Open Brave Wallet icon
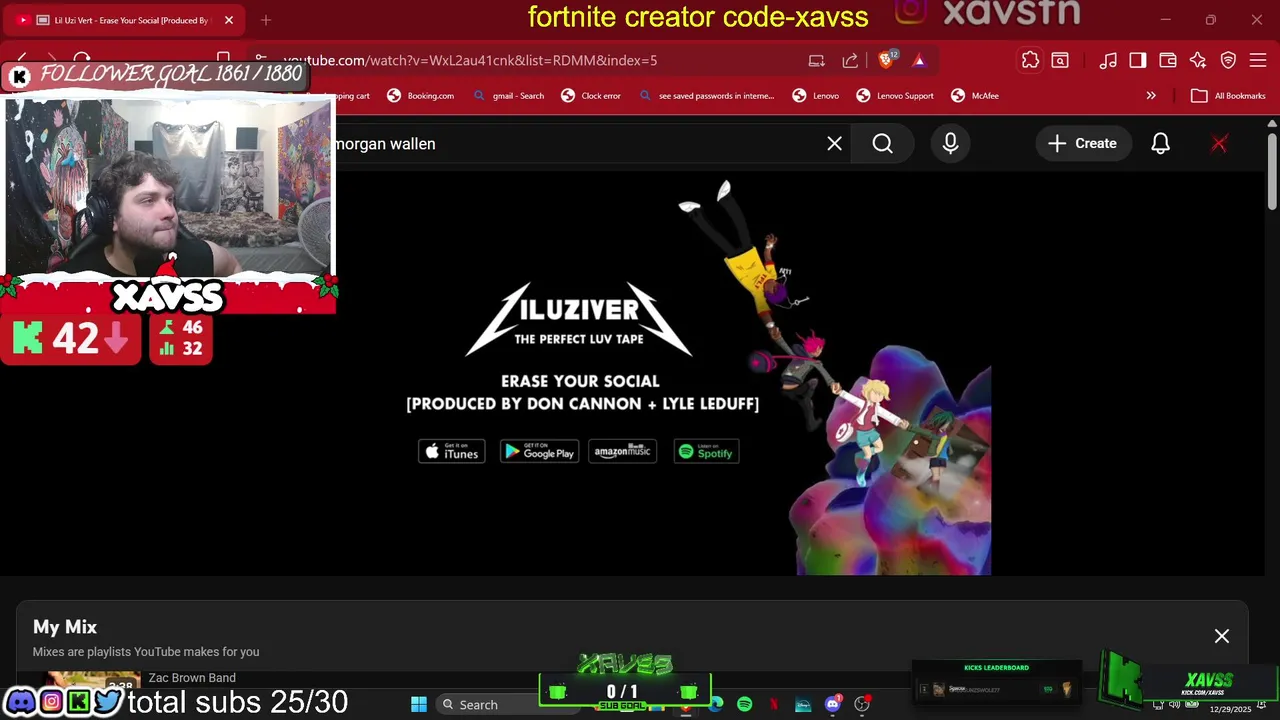The width and height of the screenshot is (1280, 720). click(1168, 61)
